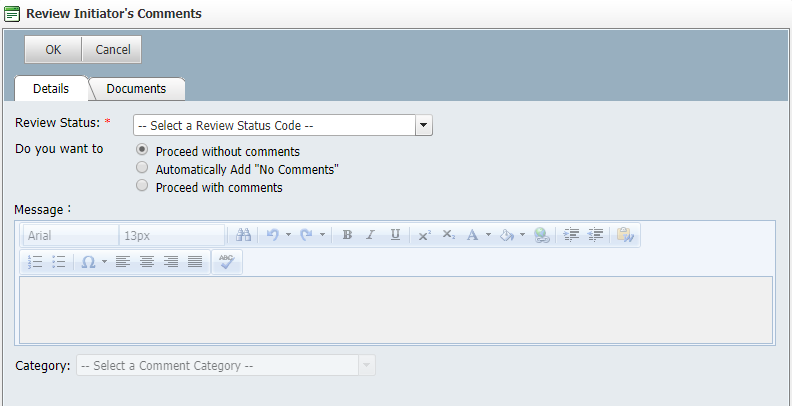Click the "Message" label
Screen dimensions: 792x406
pos(39,210)
